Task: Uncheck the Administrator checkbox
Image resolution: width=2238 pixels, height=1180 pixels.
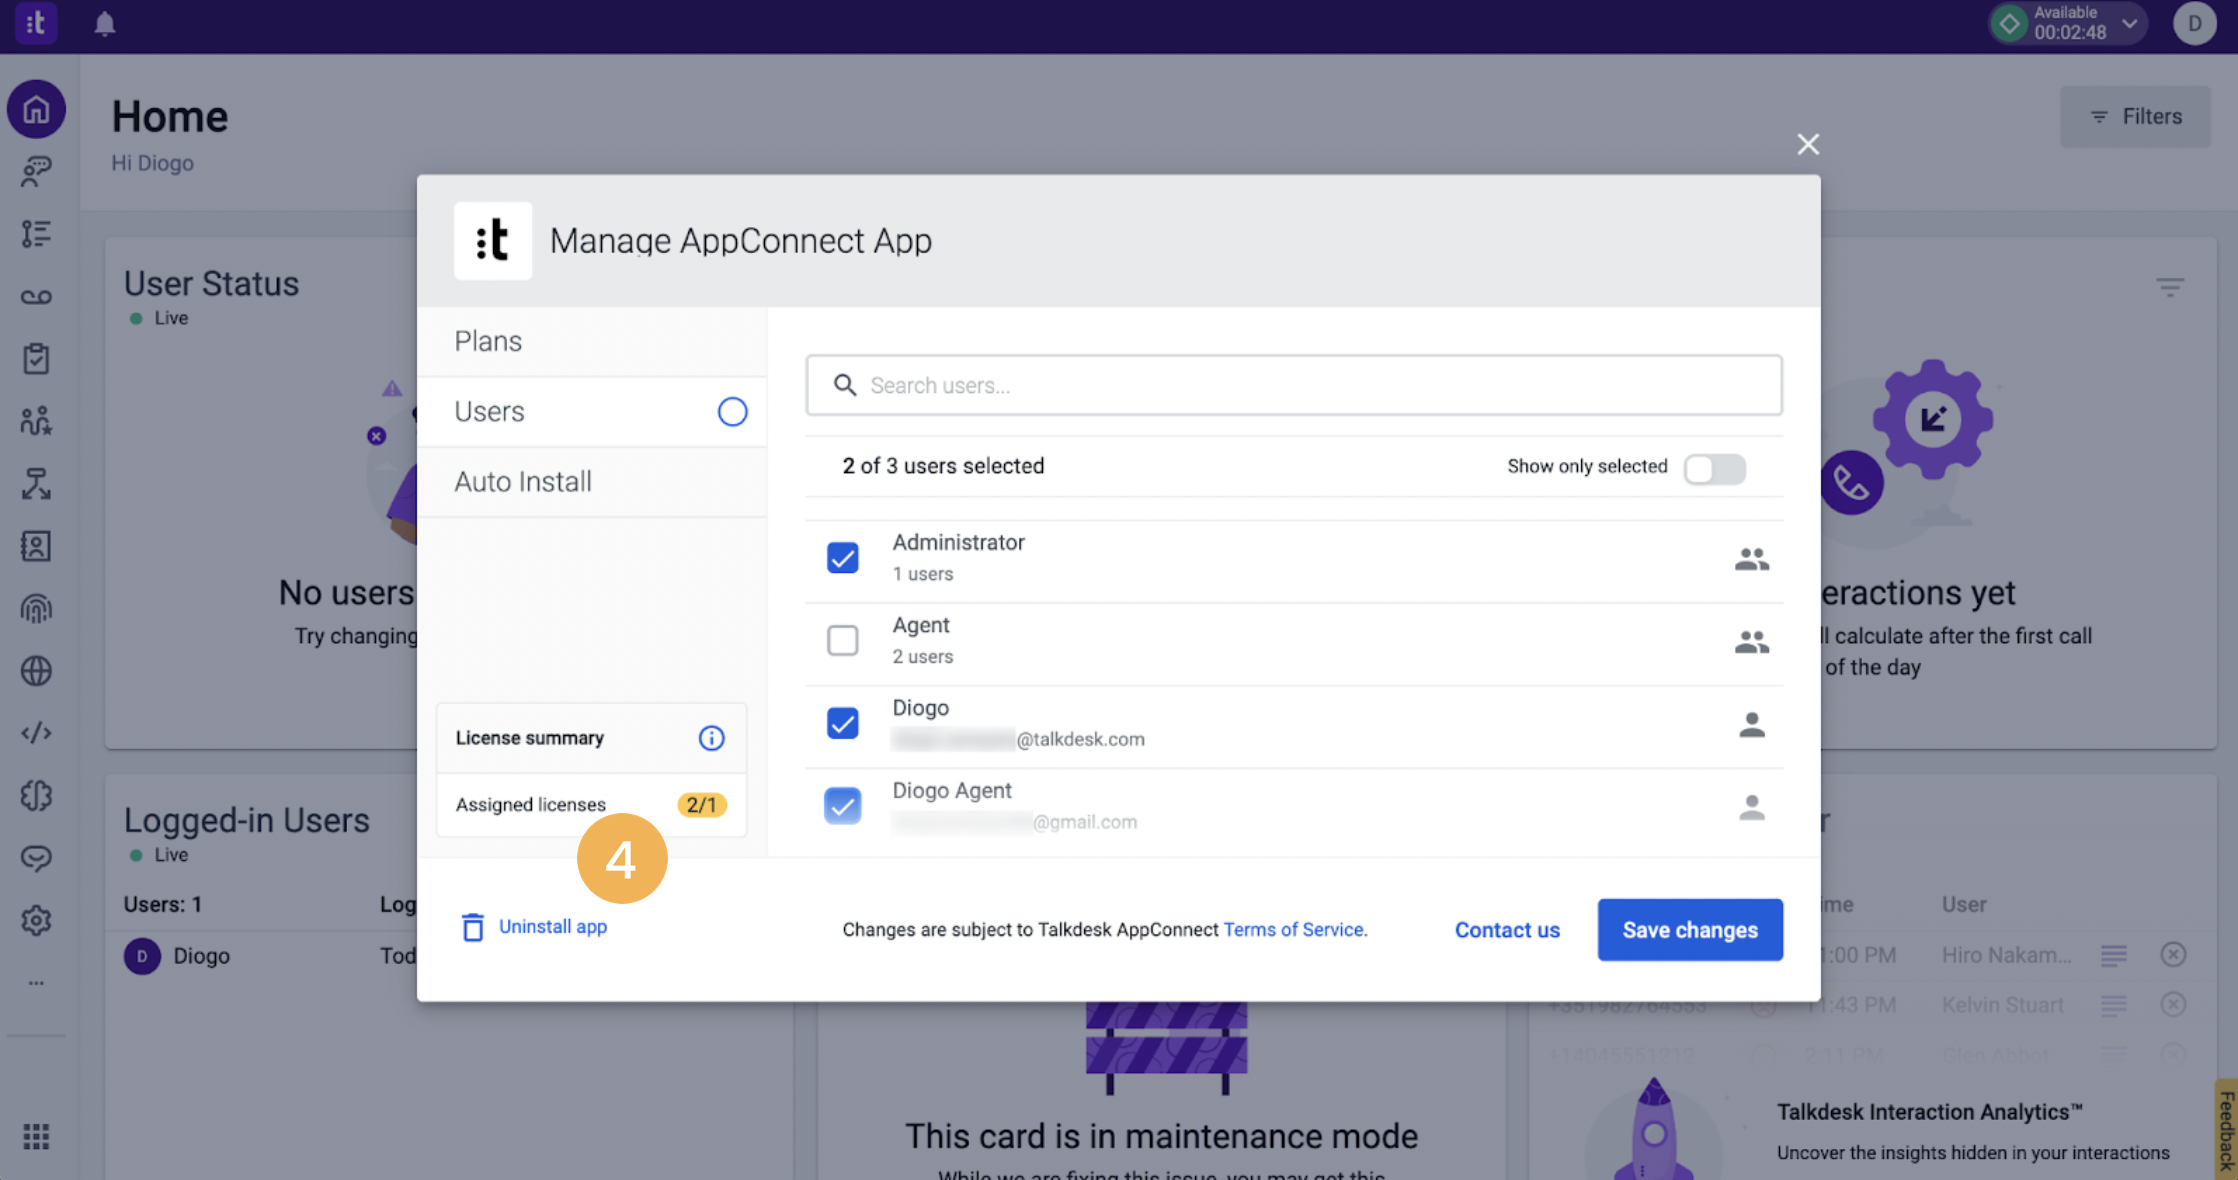Action: click(x=843, y=558)
